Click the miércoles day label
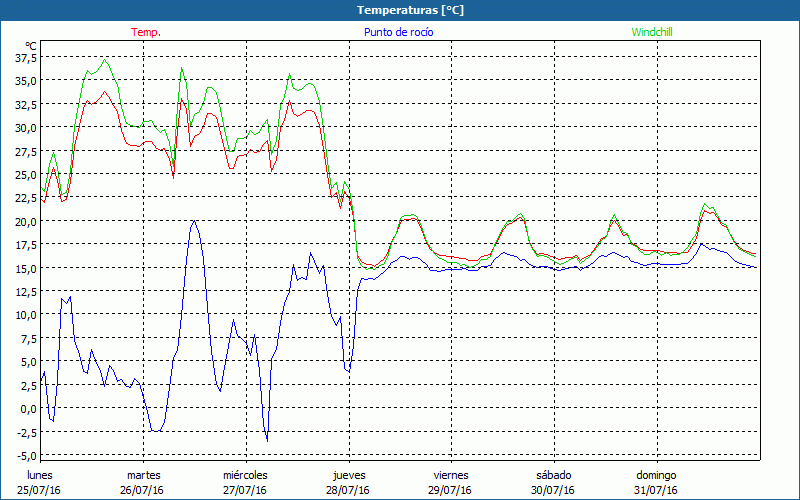The image size is (800, 500). tap(245, 475)
